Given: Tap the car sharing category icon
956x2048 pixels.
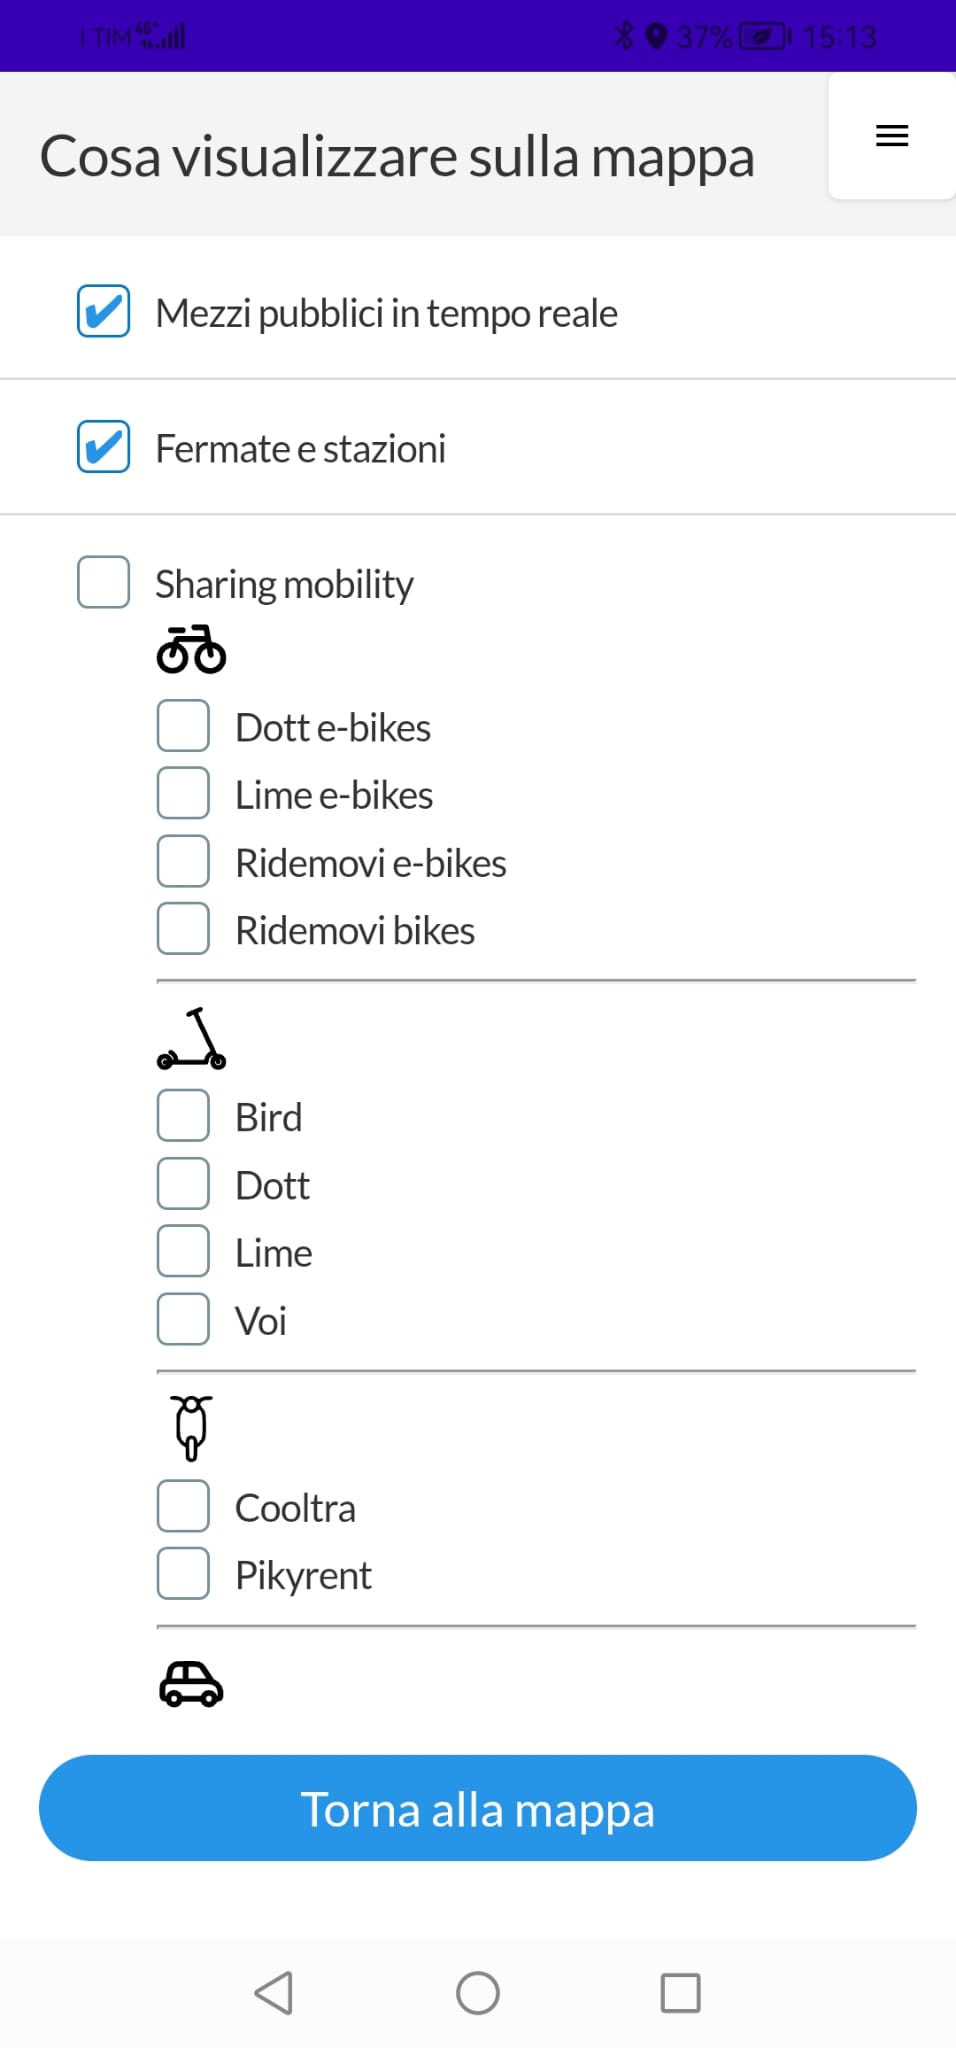Looking at the screenshot, I should [191, 1684].
